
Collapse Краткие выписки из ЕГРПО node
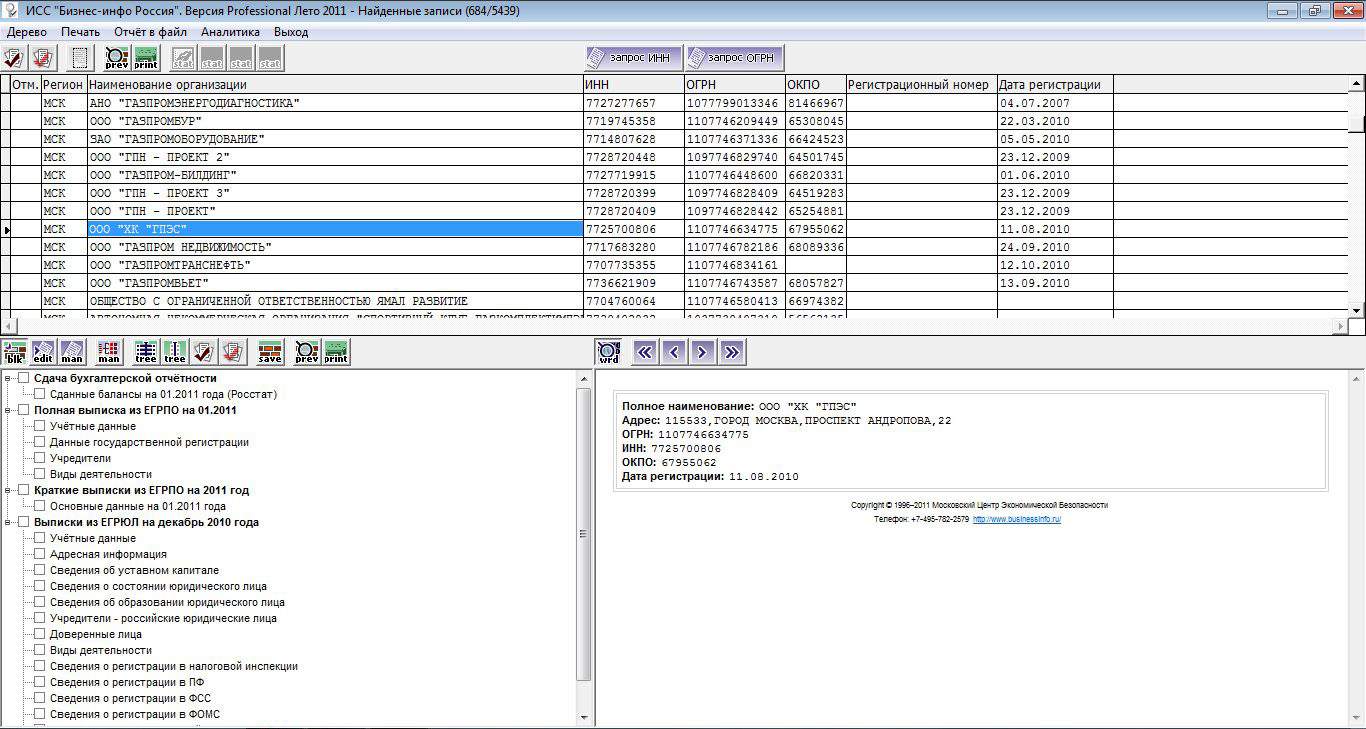tap(9, 490)
